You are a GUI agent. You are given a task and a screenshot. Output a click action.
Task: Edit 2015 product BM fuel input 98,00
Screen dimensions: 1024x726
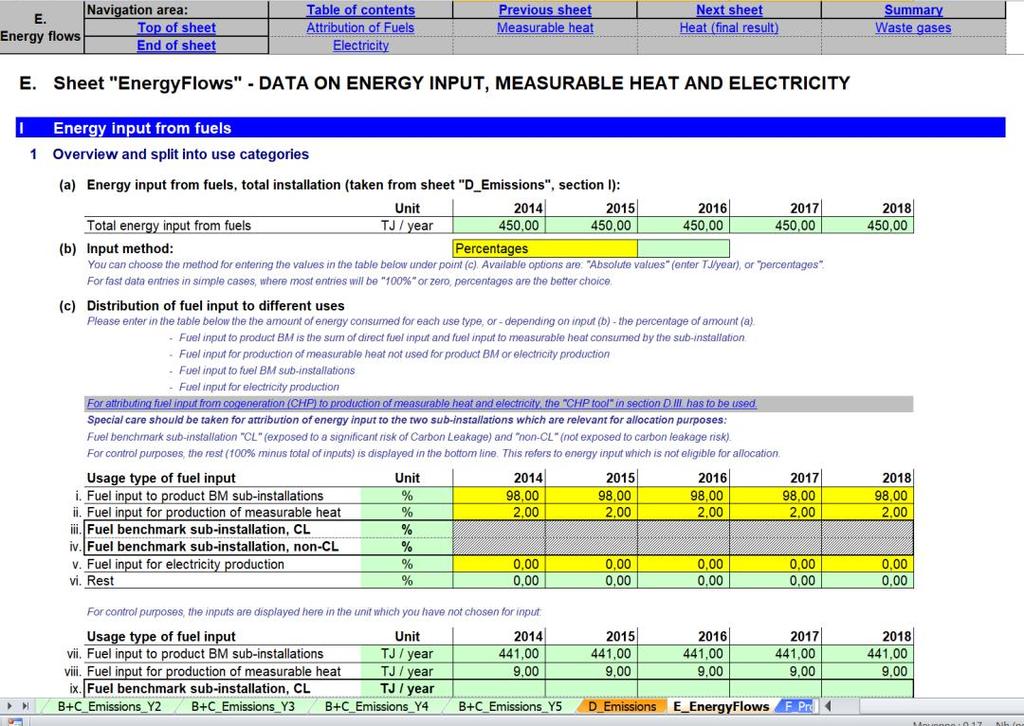tap(591, 496)
